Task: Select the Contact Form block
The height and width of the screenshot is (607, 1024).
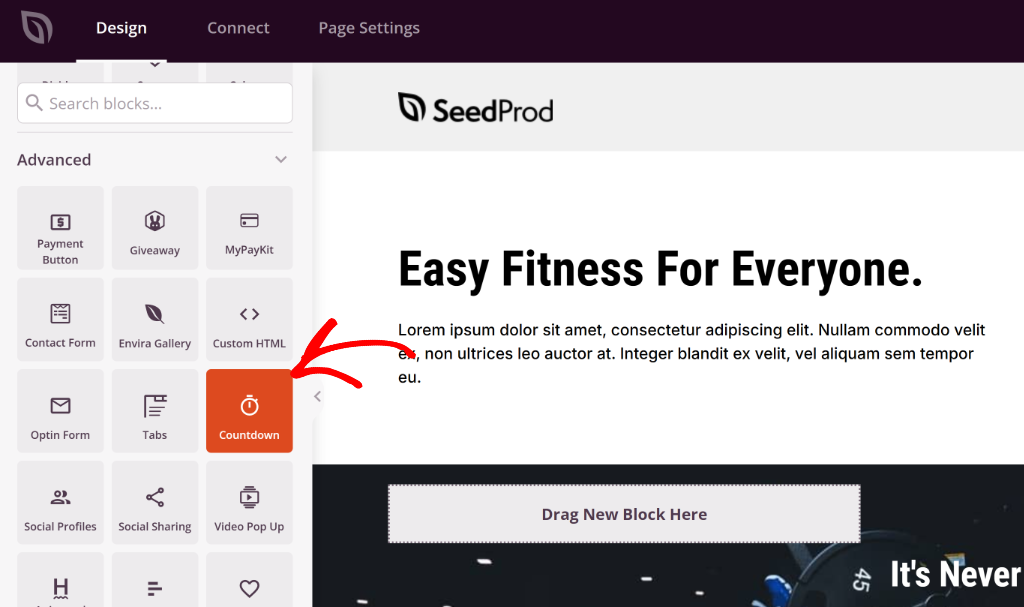Action: pos(60,320)
